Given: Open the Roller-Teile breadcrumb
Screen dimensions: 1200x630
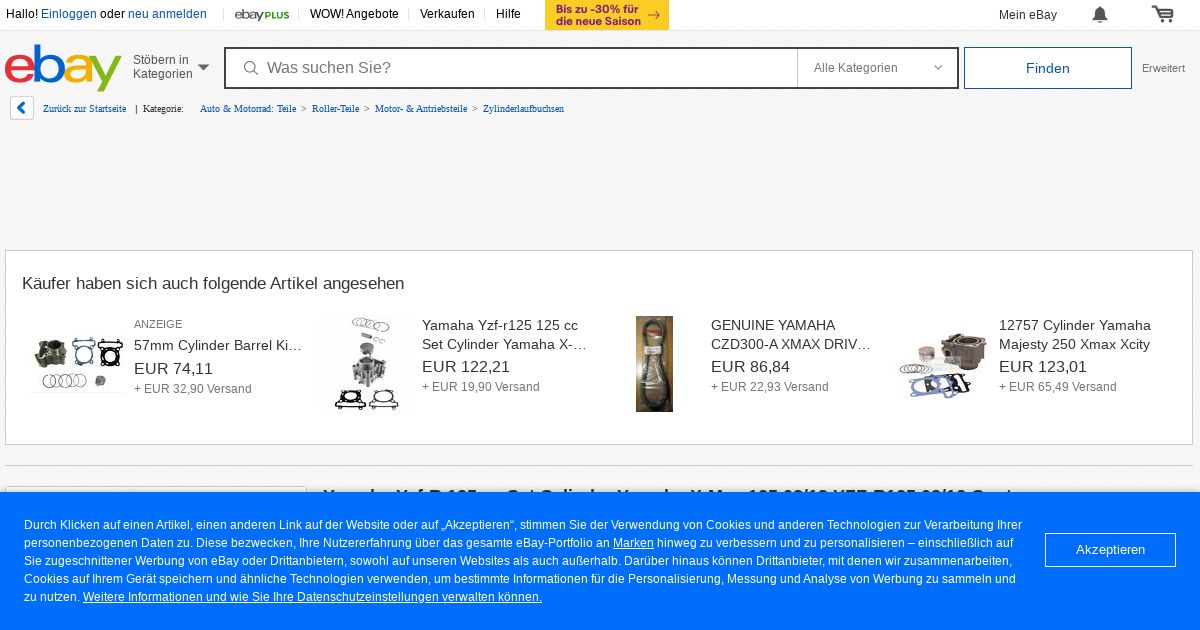Looking at the screenshot, I should (x=335, y=108).
